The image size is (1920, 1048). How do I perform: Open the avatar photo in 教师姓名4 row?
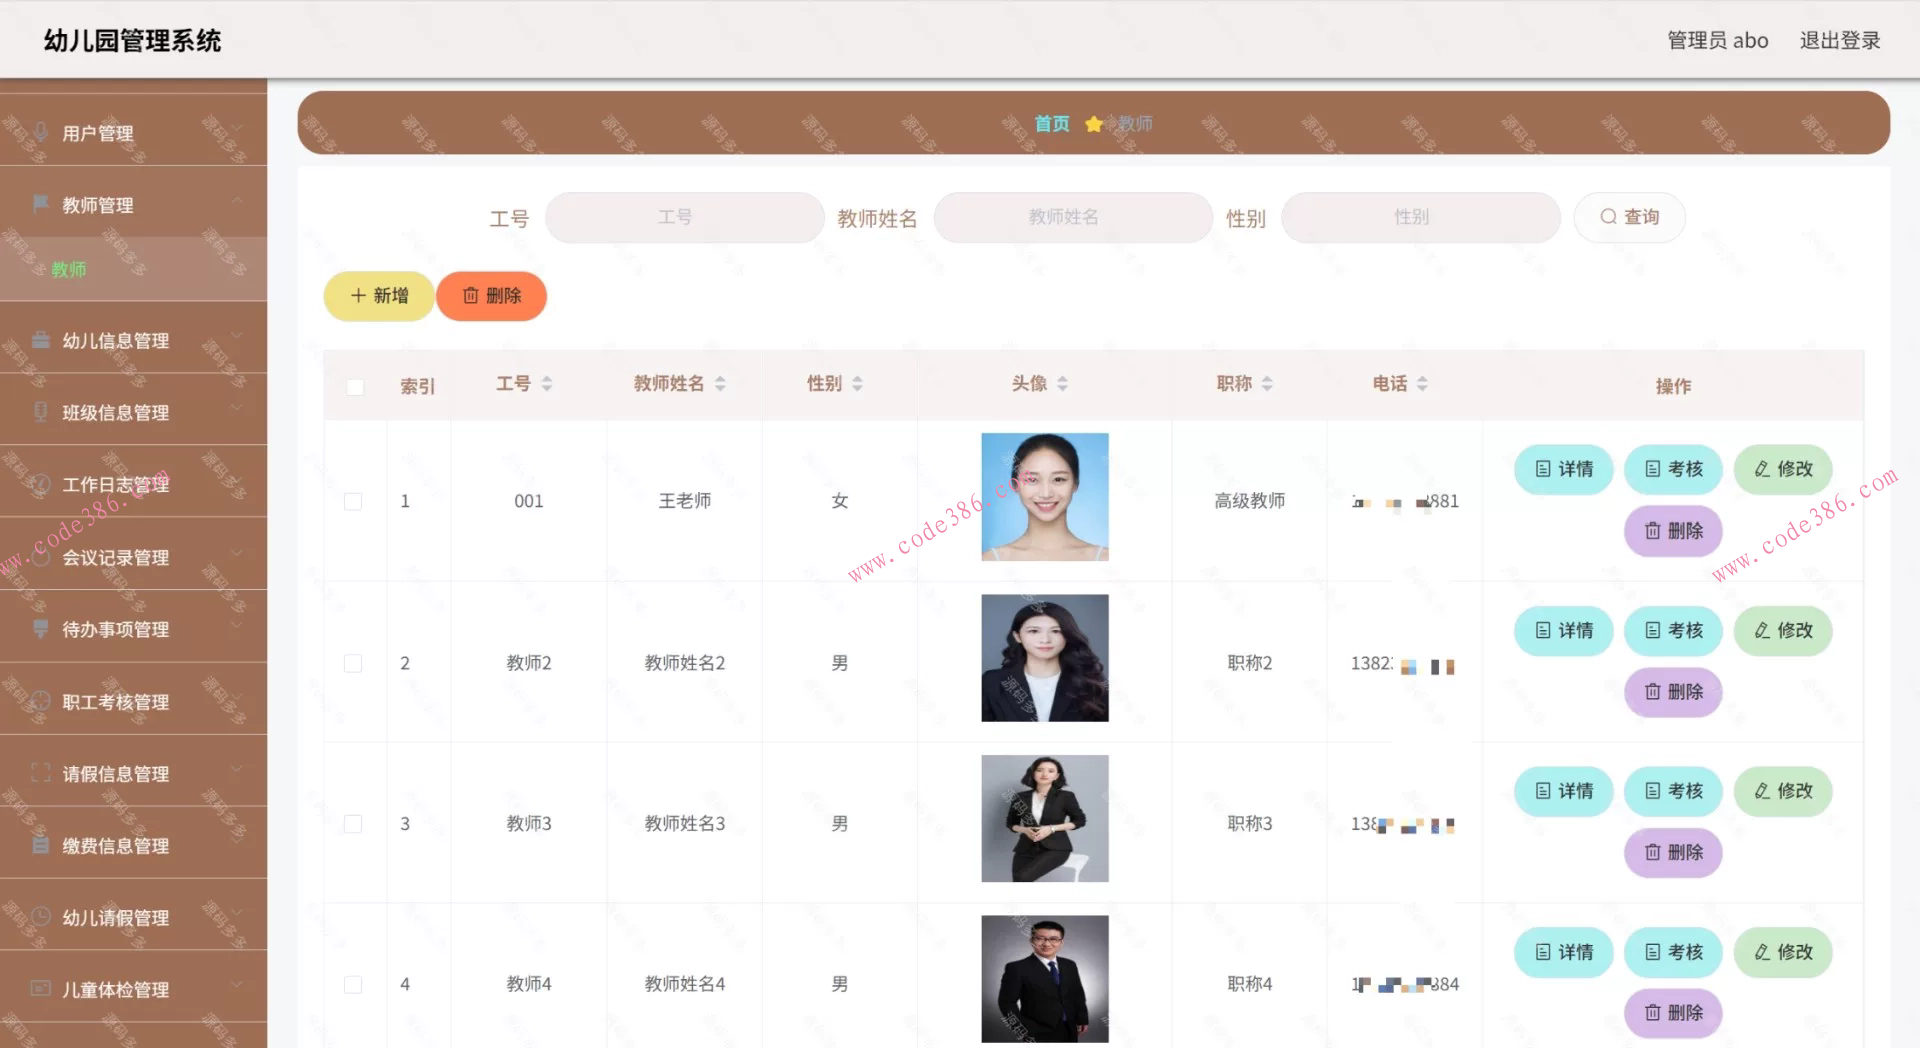[1045, 979]
